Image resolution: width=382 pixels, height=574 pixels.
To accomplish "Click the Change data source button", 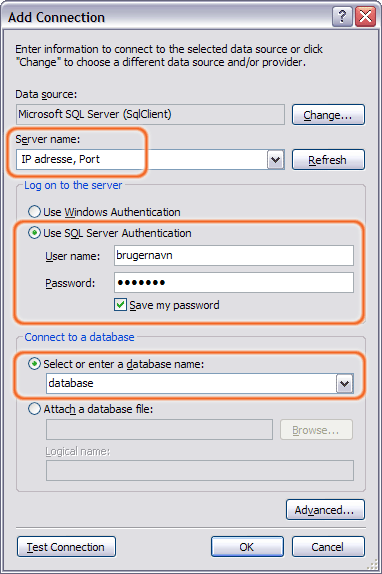I will tap(328, 115).
